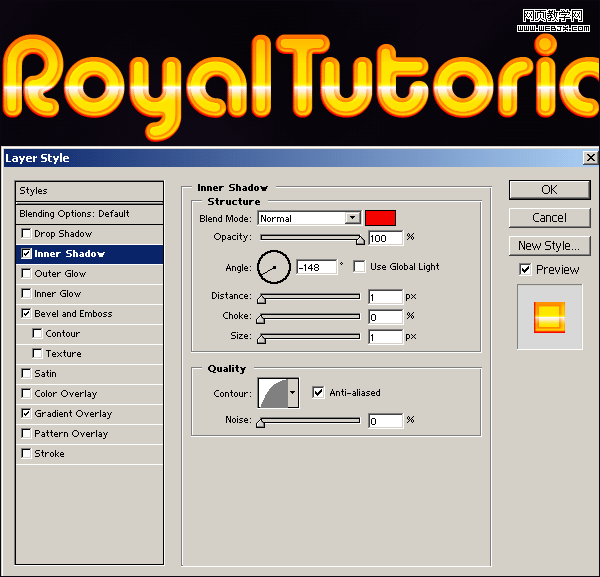Click the Distance value field
Viewport: 600px width, 577px height.
click(385, 297)
